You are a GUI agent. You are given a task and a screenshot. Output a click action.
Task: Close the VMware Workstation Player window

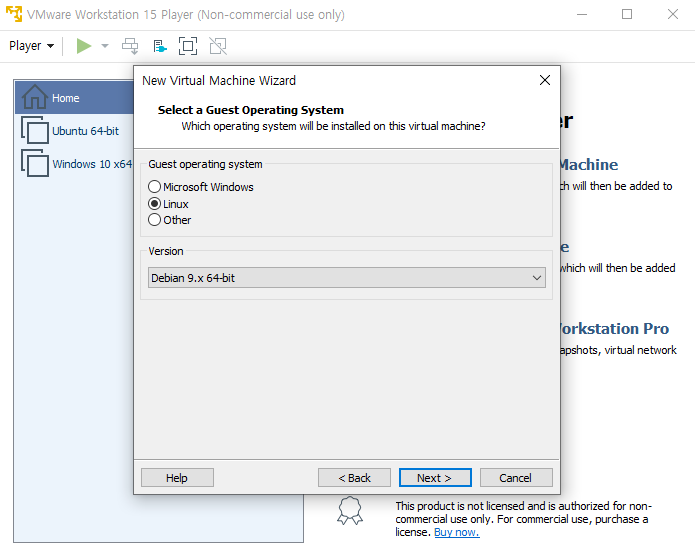[673, 14]
